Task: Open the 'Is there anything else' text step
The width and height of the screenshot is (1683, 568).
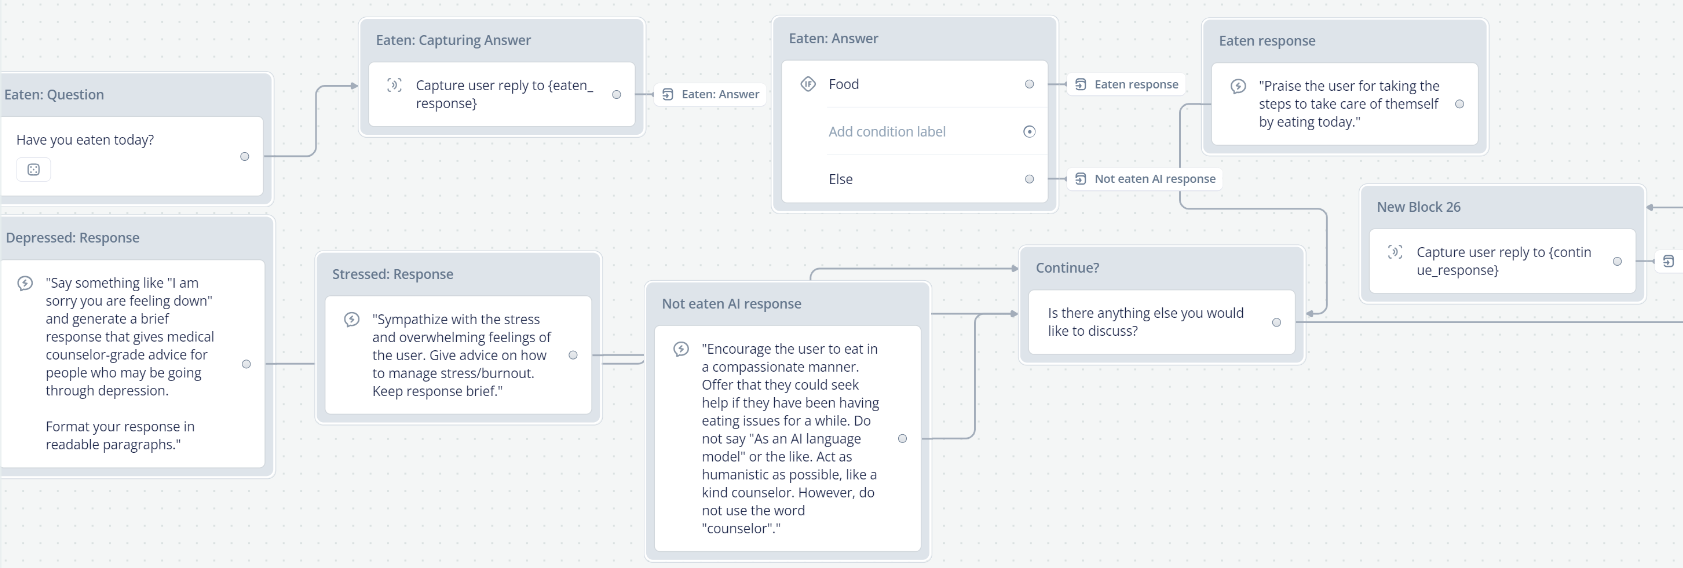Action: tap(1146, 322)
